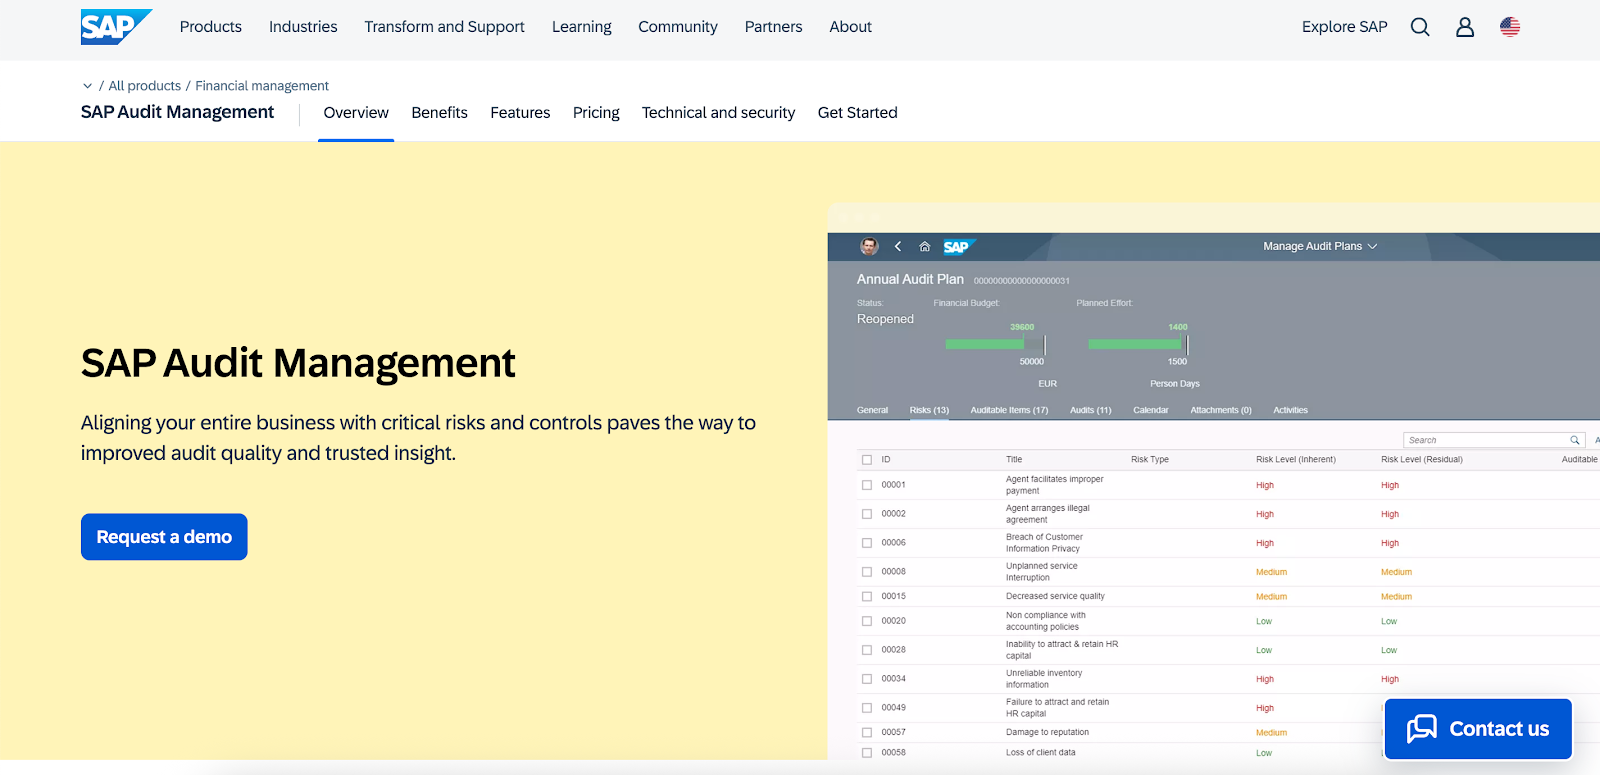The image size is (1600, 775).
Task: Check the box for risk 00020
Action: click(x=867, y=621)
